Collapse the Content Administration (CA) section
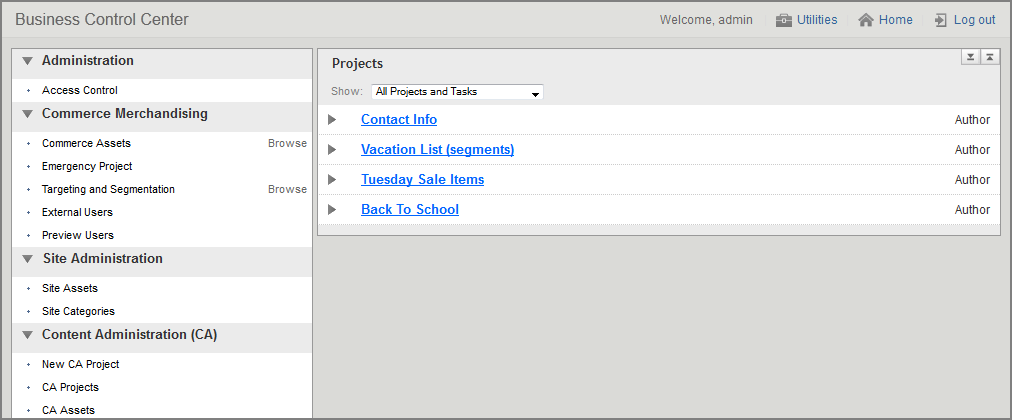1012x420 pixels. pos(27,335)
